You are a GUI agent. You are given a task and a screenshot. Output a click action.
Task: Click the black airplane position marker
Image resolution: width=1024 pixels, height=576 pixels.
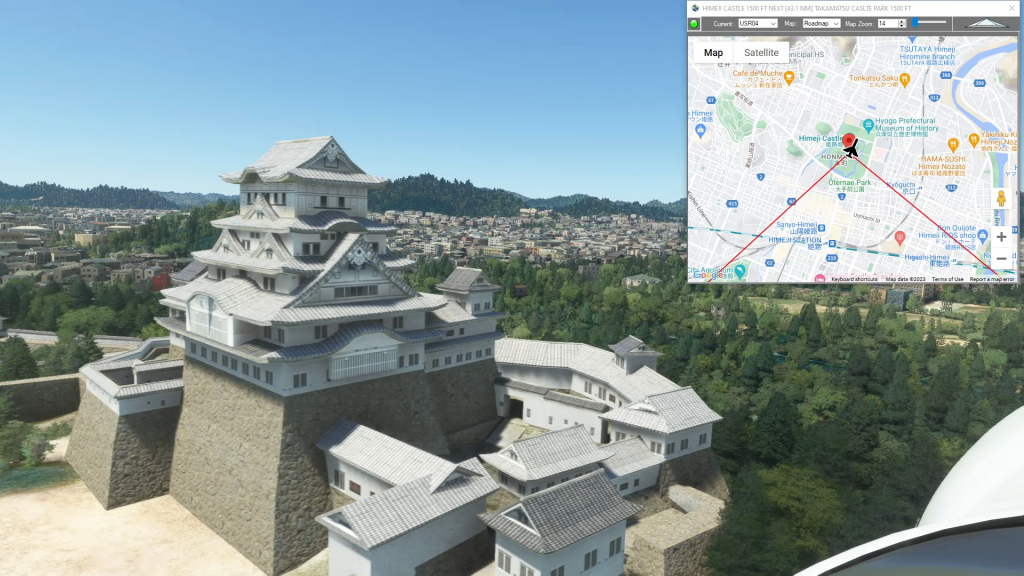pyautogui.click(x=853, y=150)
